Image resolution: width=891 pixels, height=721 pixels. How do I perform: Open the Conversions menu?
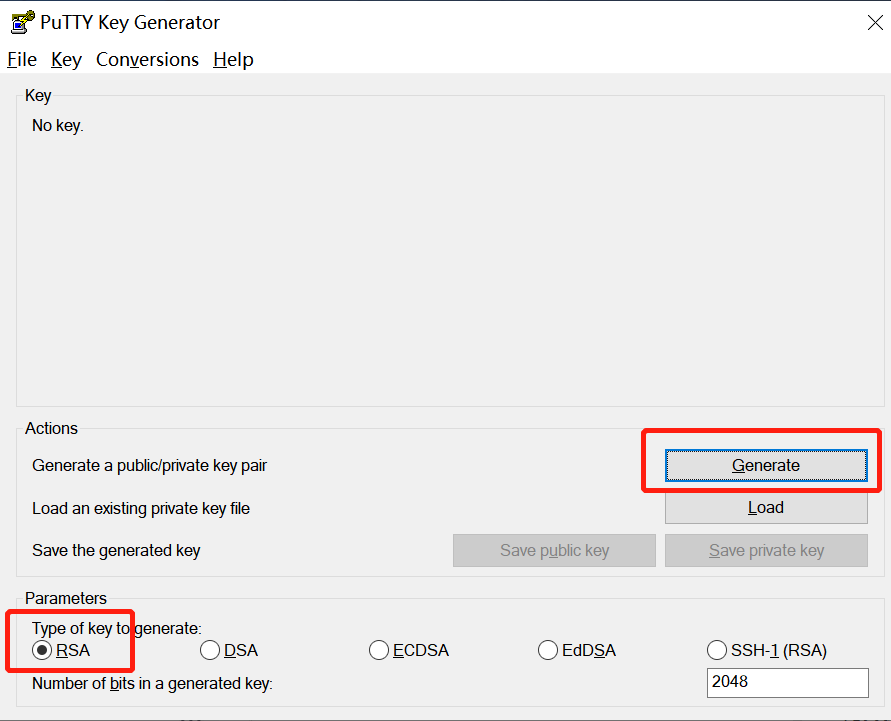(x=147, y=60)
